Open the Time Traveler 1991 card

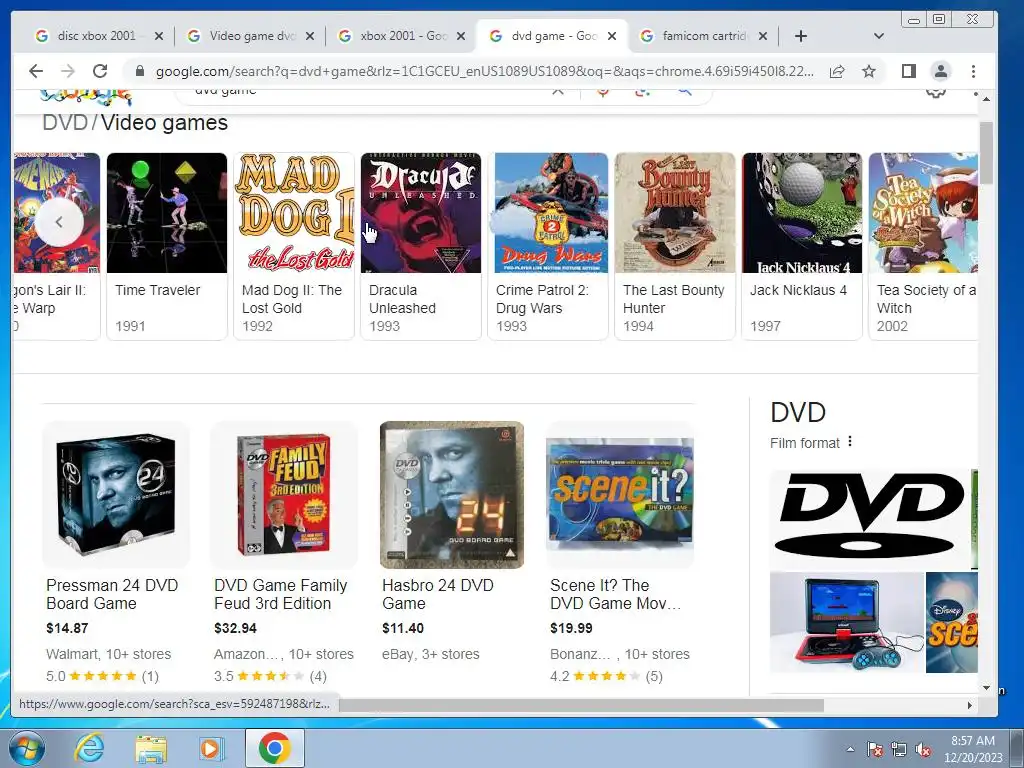coord(167,246)
